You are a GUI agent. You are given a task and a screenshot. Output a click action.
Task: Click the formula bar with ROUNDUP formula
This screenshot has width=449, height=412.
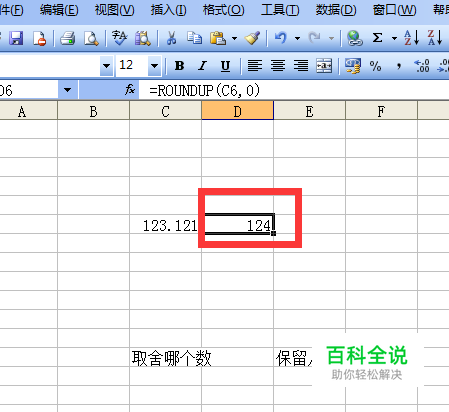click(294, 90)
